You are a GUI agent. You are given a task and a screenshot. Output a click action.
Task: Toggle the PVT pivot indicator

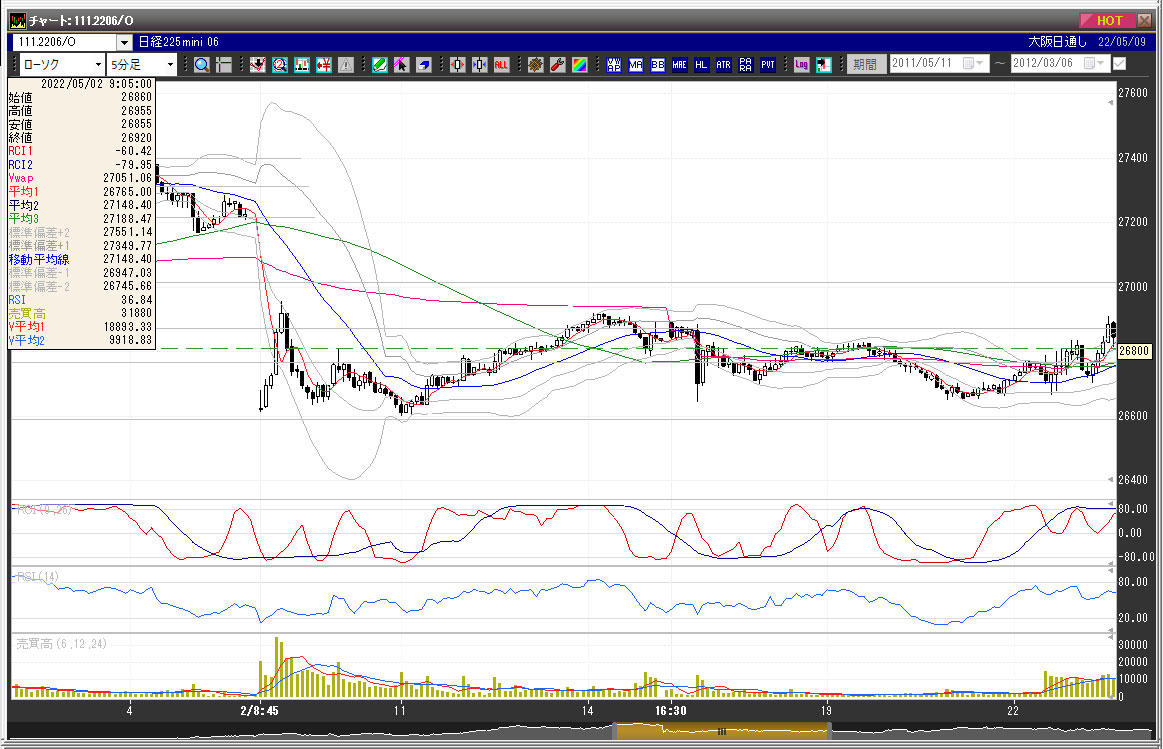coord(768,65)
